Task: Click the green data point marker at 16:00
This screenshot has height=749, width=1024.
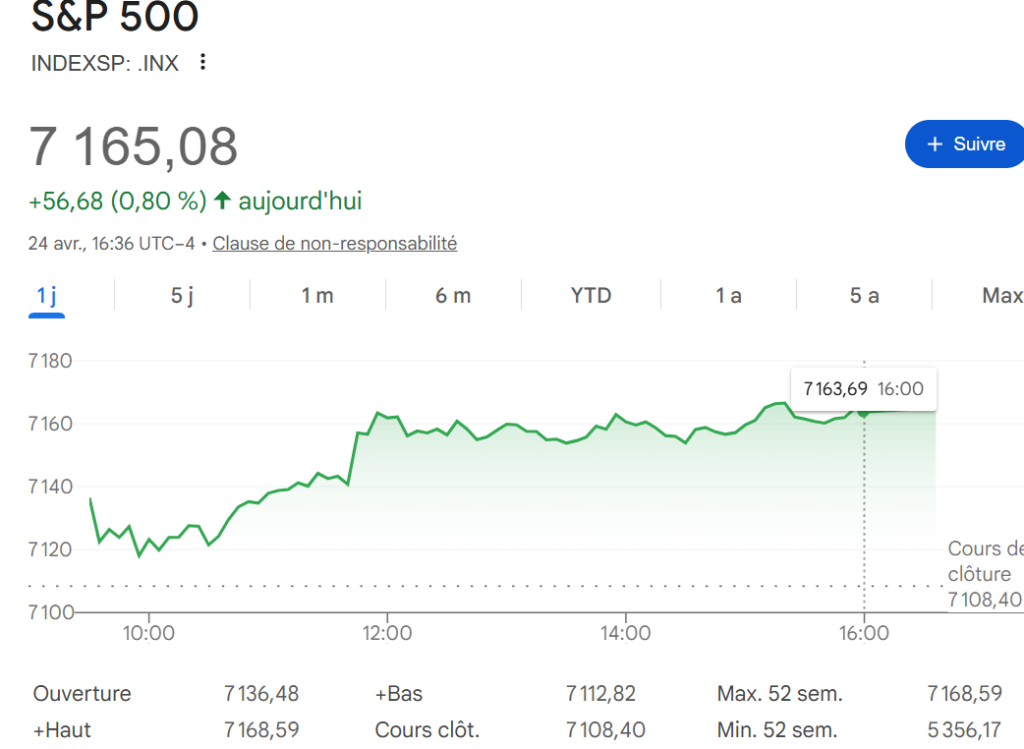Action: [864, 411]
